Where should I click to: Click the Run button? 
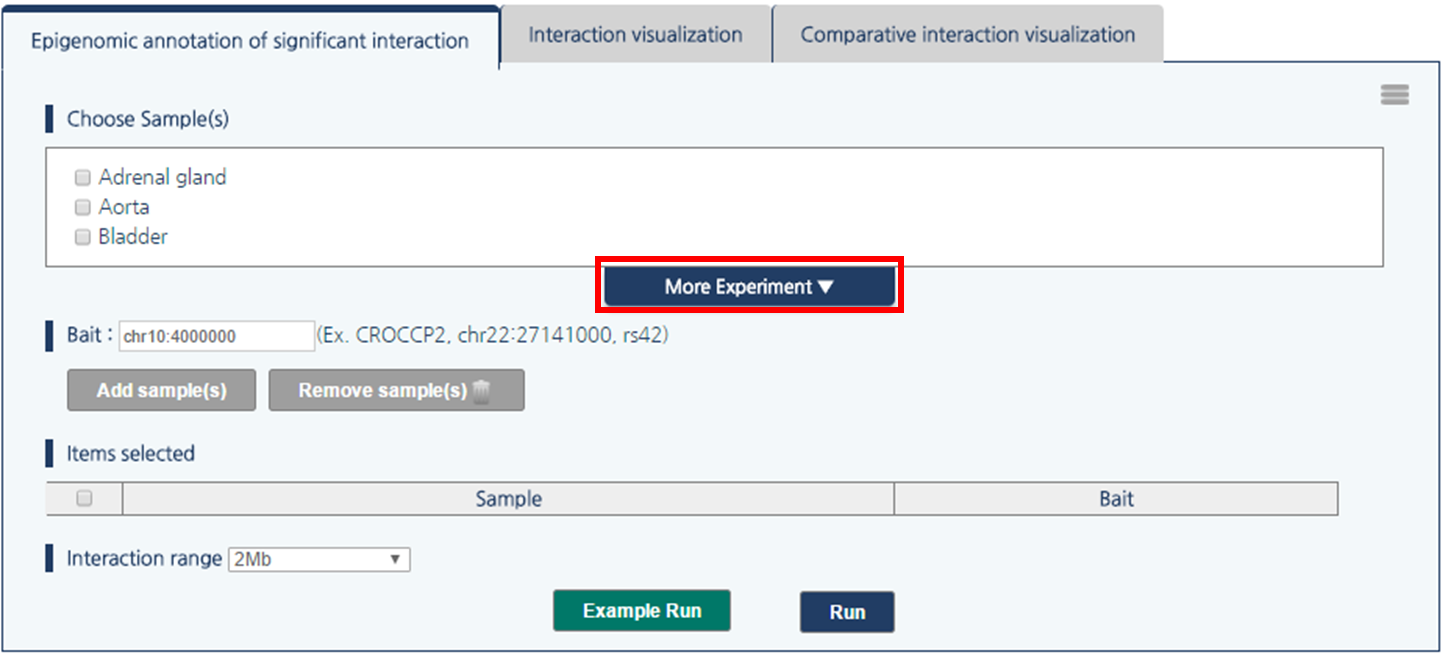847,612
